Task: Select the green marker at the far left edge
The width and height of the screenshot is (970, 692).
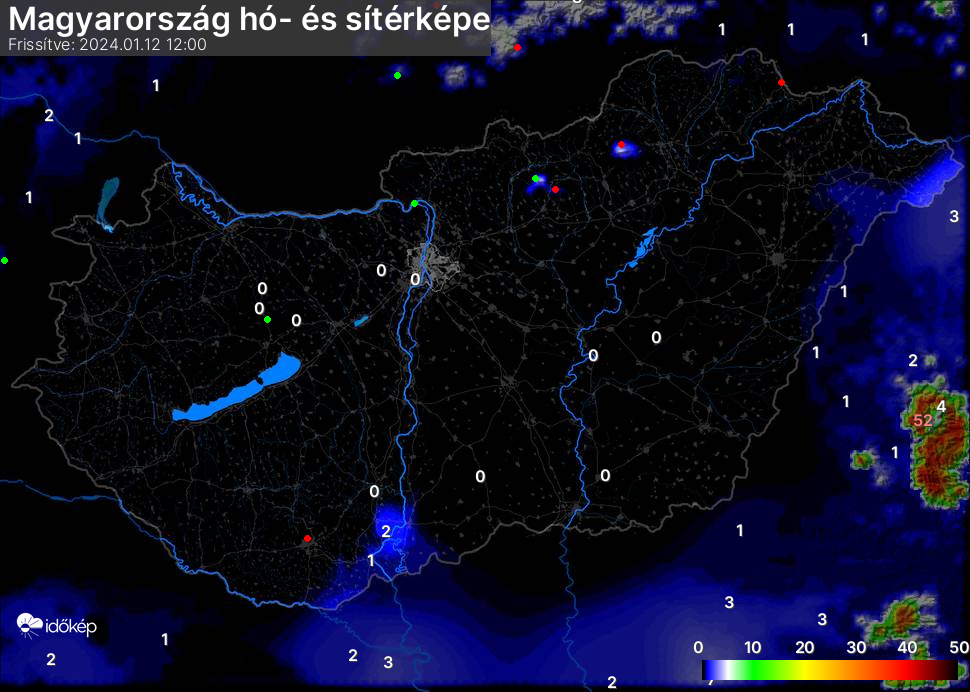Action: click(5, 260)
